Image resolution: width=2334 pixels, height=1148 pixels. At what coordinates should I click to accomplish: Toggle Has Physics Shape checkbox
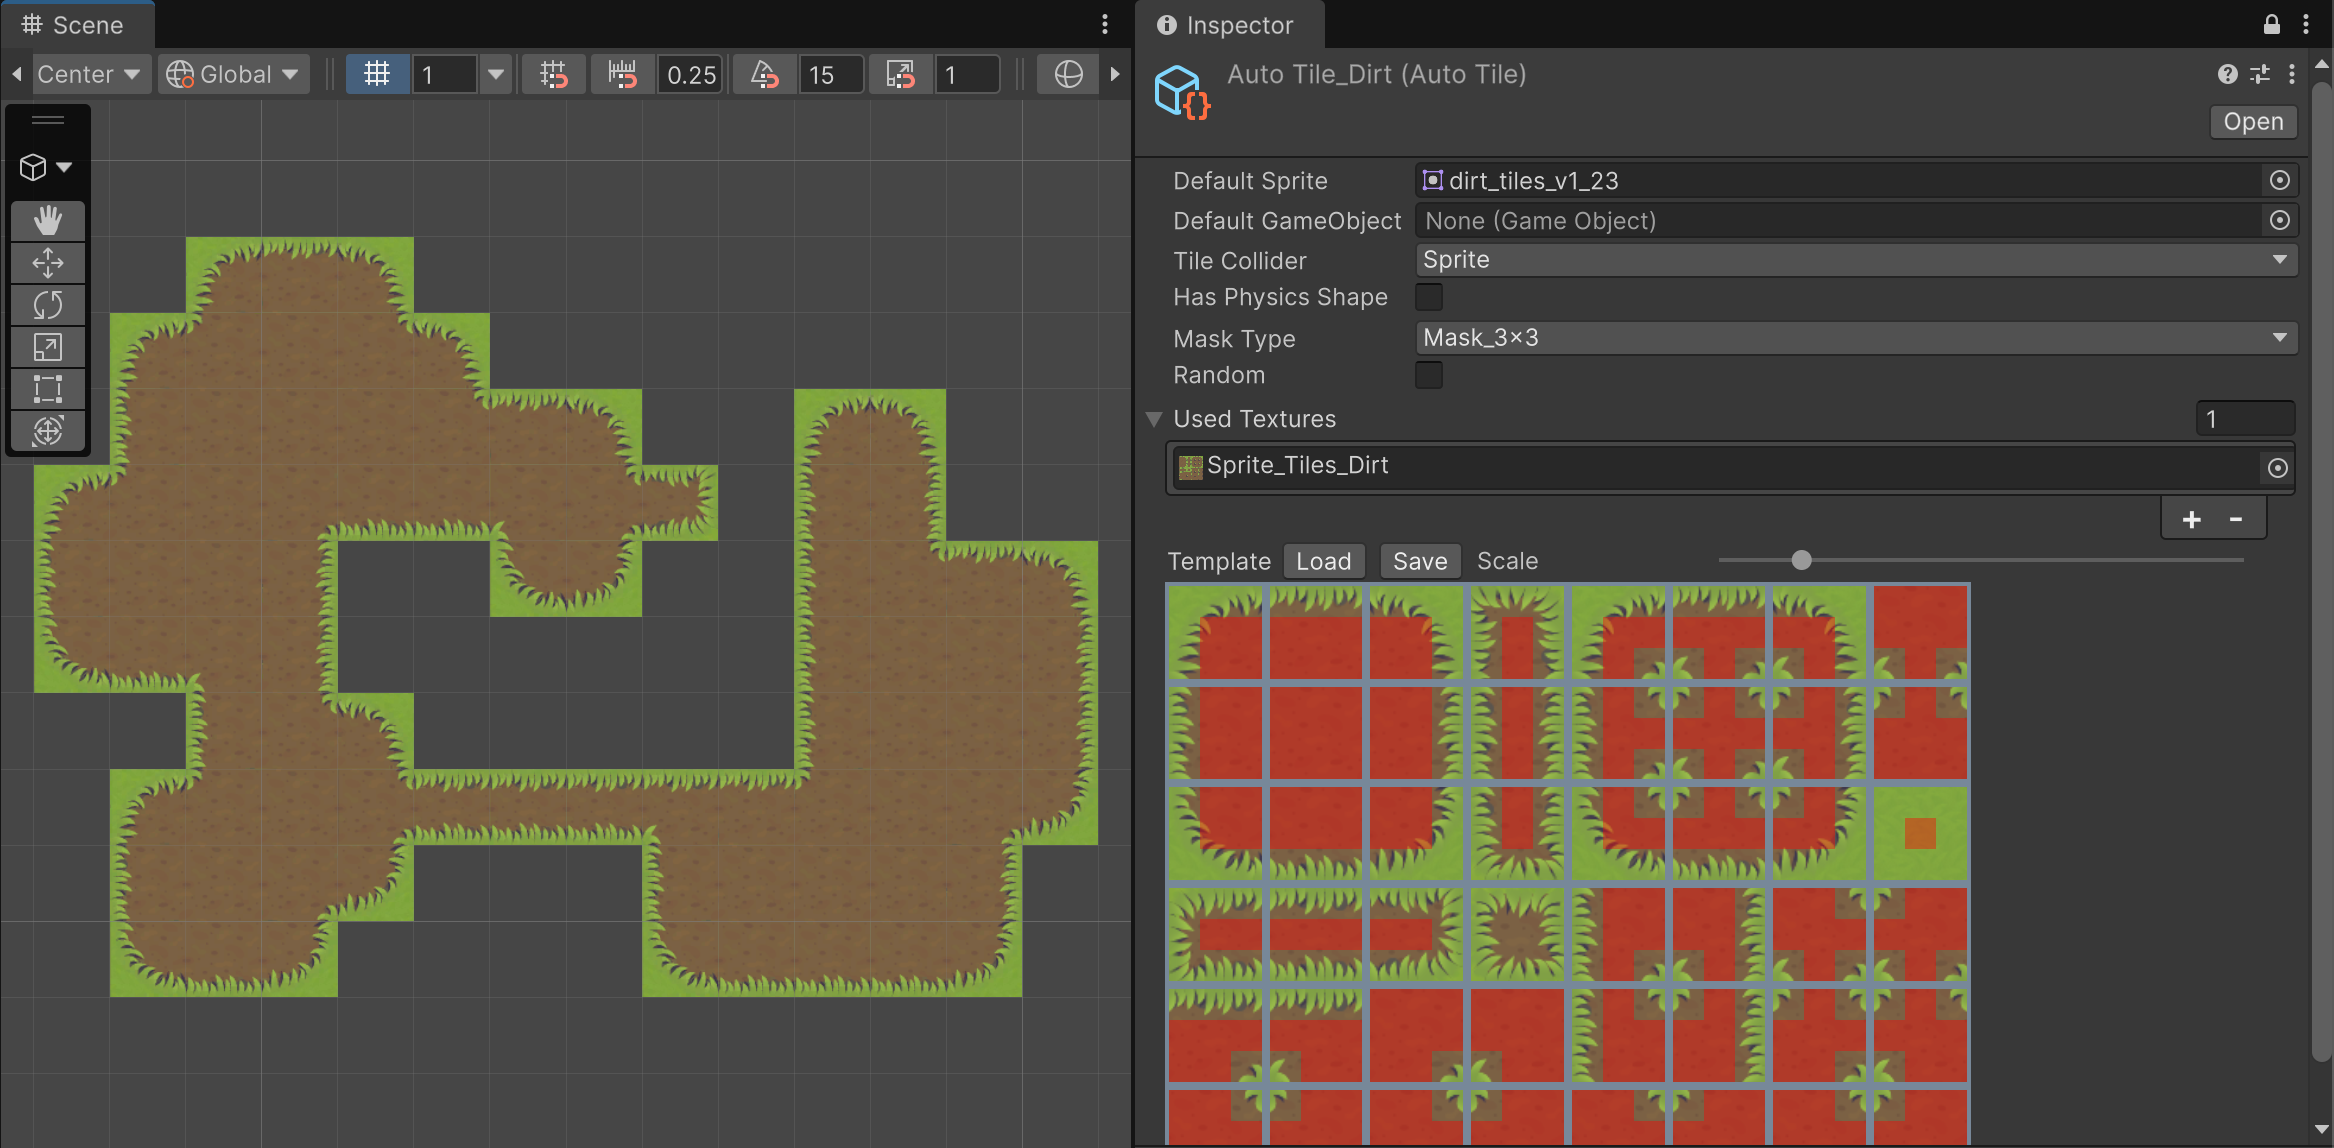point(1429,297)
